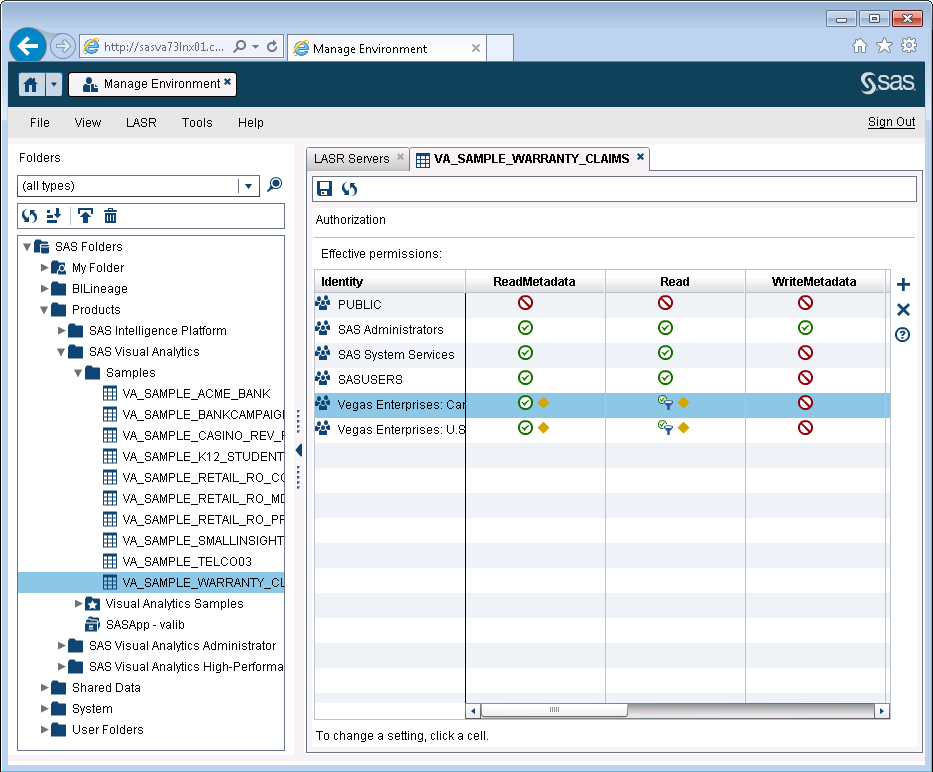Screen dimensions: 933x772
Task: Open the File menu
Action: (40, 123)
